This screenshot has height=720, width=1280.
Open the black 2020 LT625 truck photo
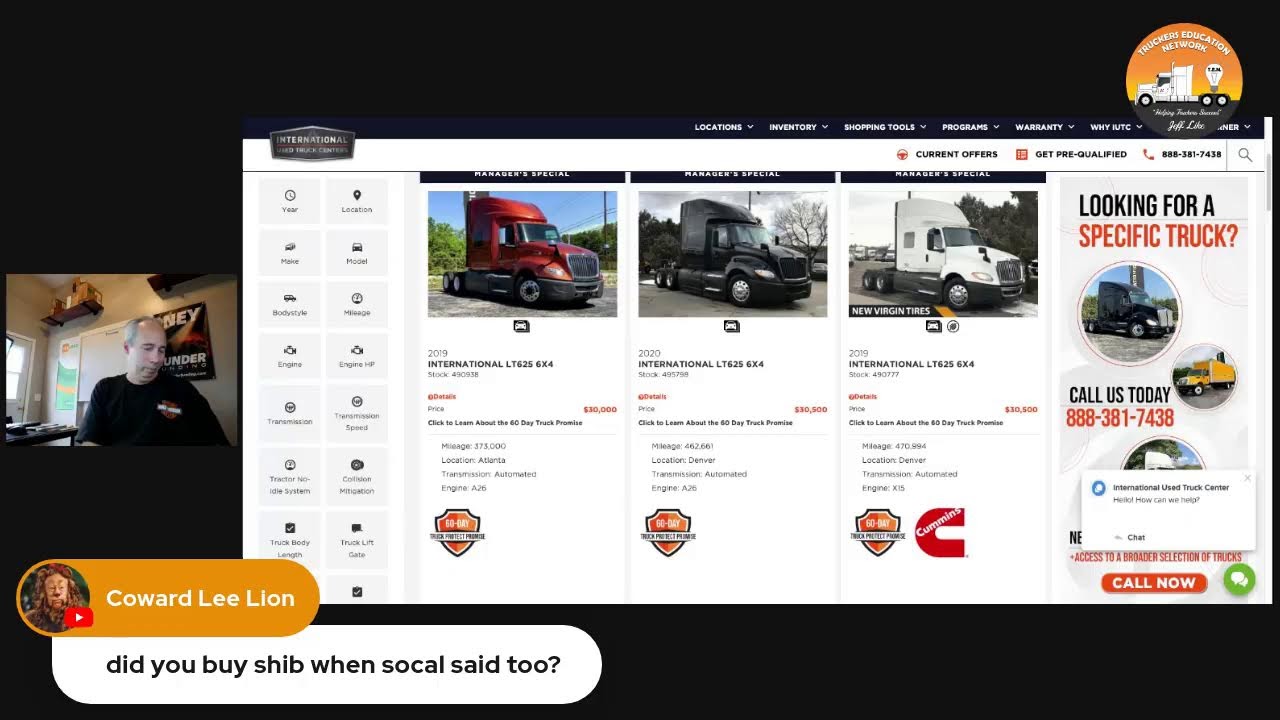click(732, 254)
